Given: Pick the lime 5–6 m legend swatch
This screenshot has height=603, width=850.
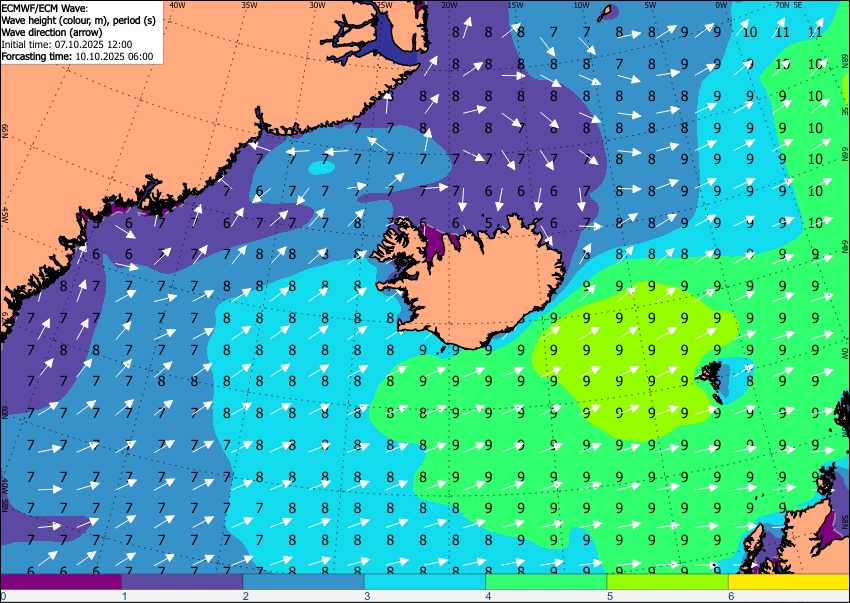Looking at the screenshot, I should point(668,582).
